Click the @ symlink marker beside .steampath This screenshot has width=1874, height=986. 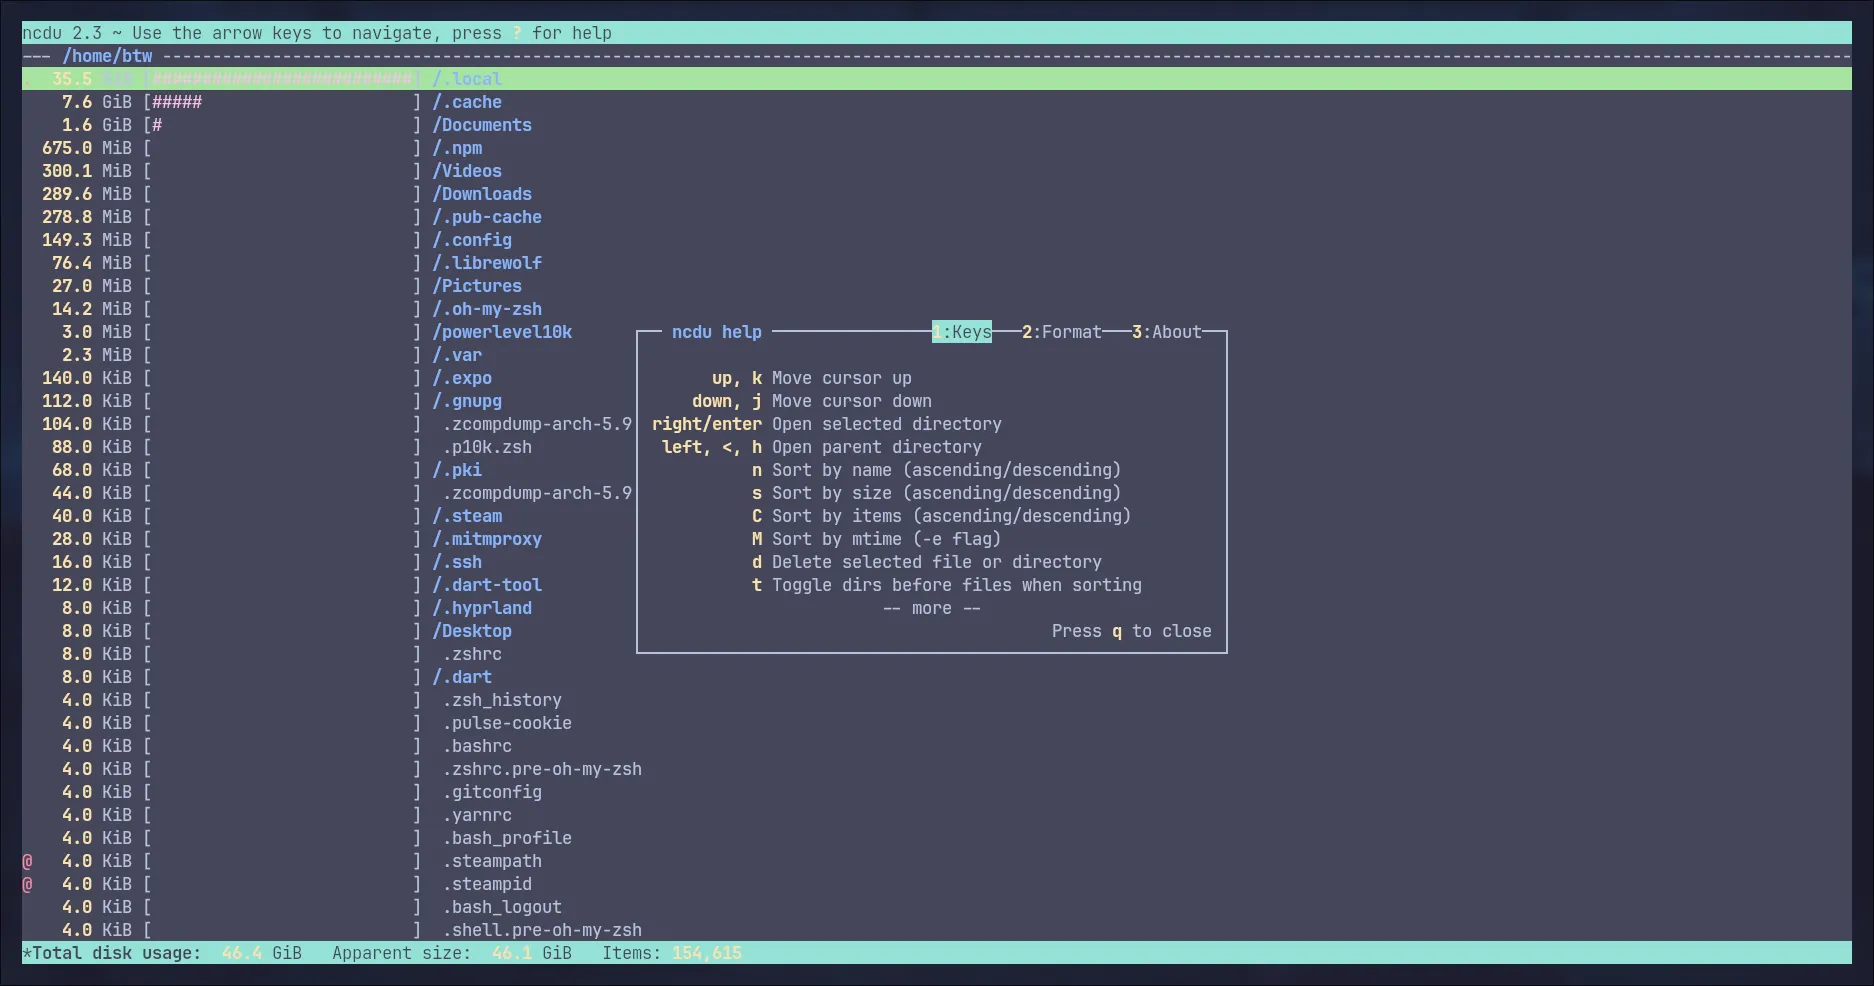(28, 861)
